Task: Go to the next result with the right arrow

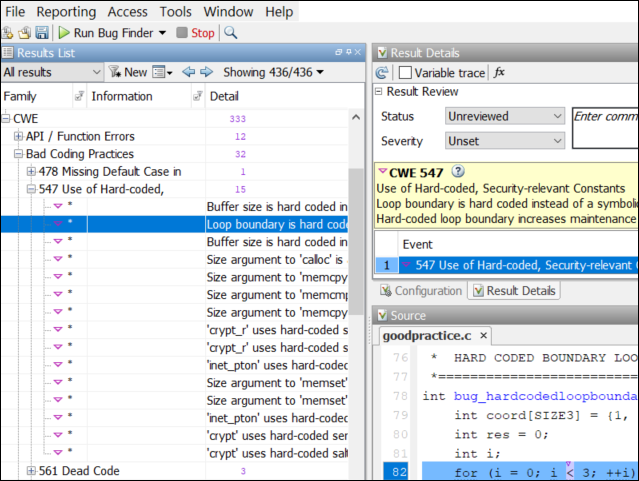Action: click(x=207, y=72)
